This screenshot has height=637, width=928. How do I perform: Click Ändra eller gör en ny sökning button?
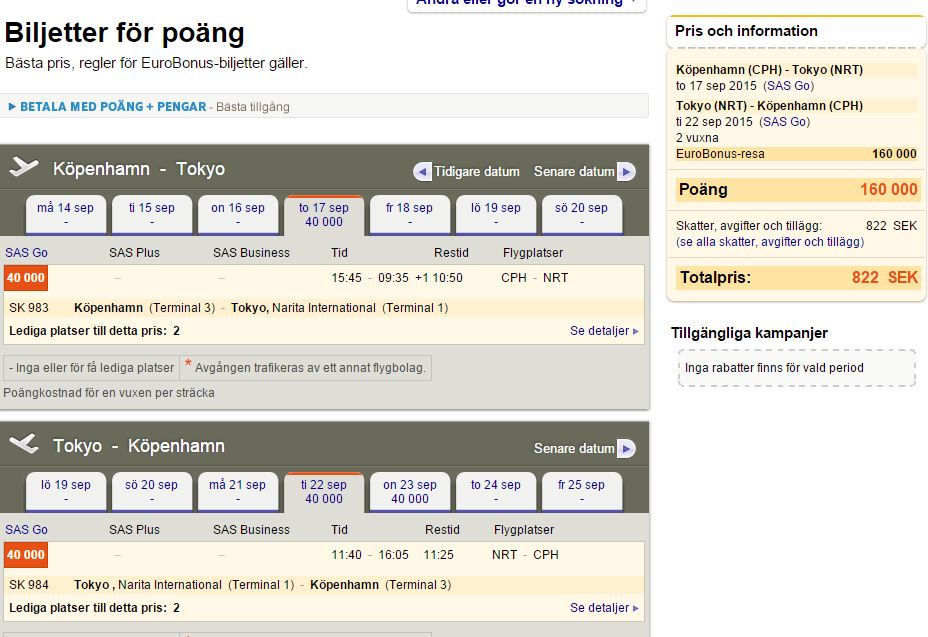tap(526, 3)
